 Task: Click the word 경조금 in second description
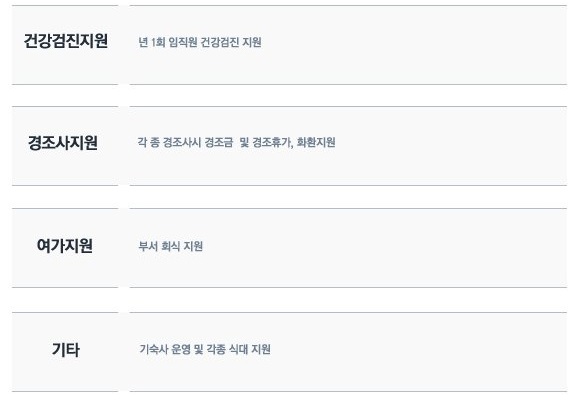point(219,142)
